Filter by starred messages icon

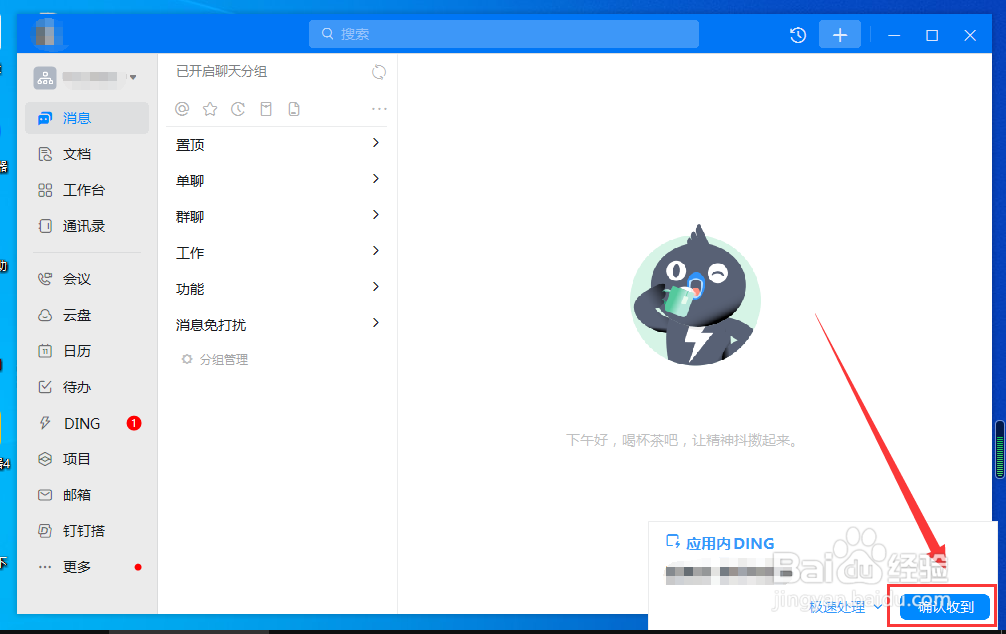210,109
